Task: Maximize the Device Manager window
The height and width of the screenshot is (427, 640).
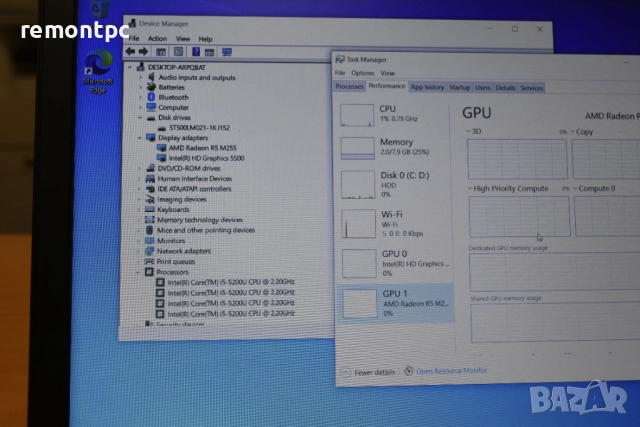Action: coord(515,29)
